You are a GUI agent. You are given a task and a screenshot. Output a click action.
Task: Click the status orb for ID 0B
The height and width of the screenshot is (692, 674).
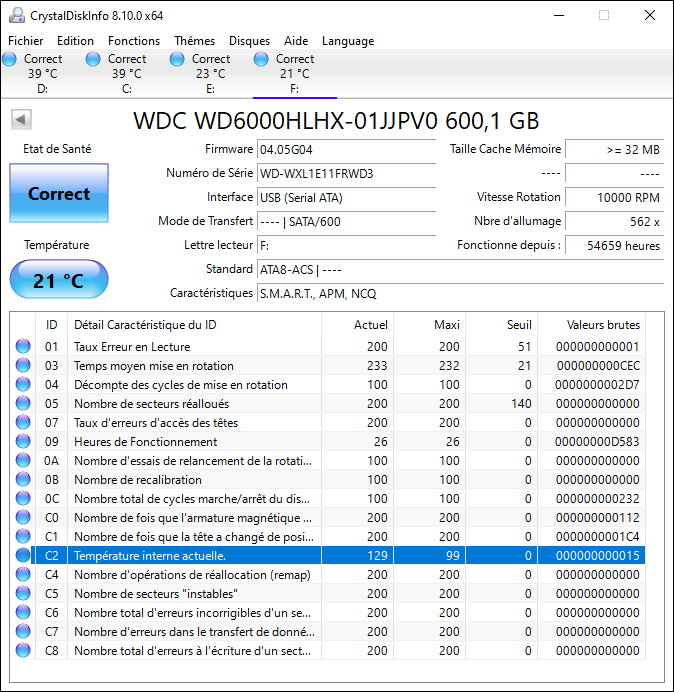coord(23,479)
